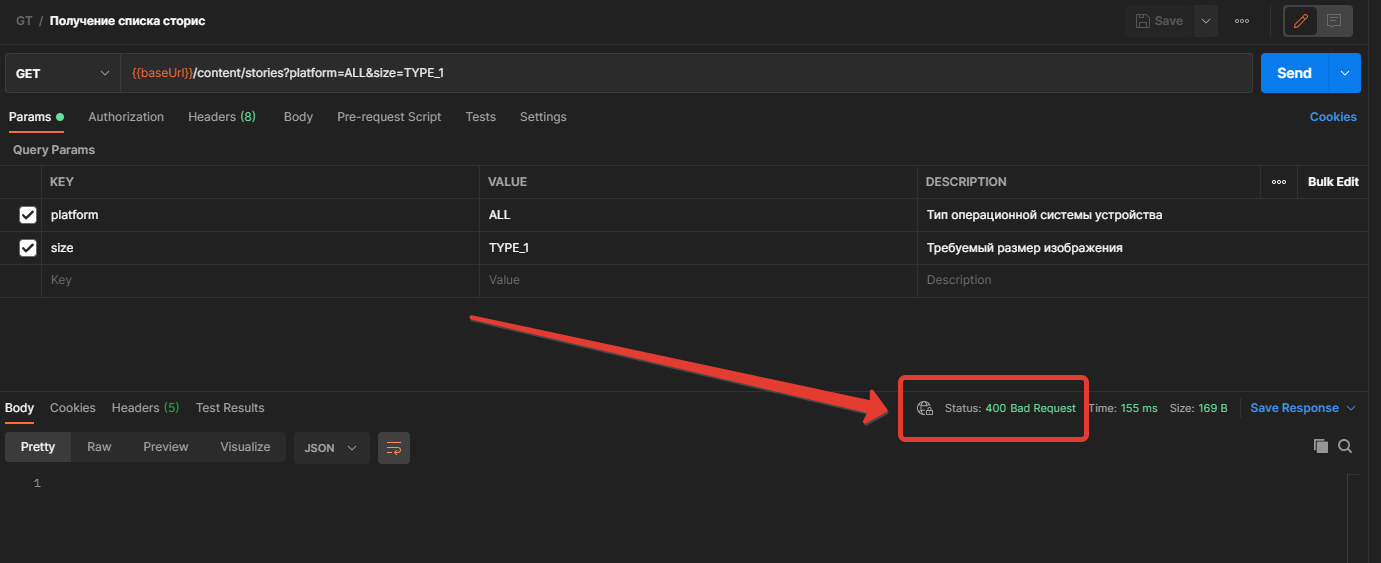The image size is (1381, 563).
Task: Open column options dots in params table
Action: [x=1279, y=182]
